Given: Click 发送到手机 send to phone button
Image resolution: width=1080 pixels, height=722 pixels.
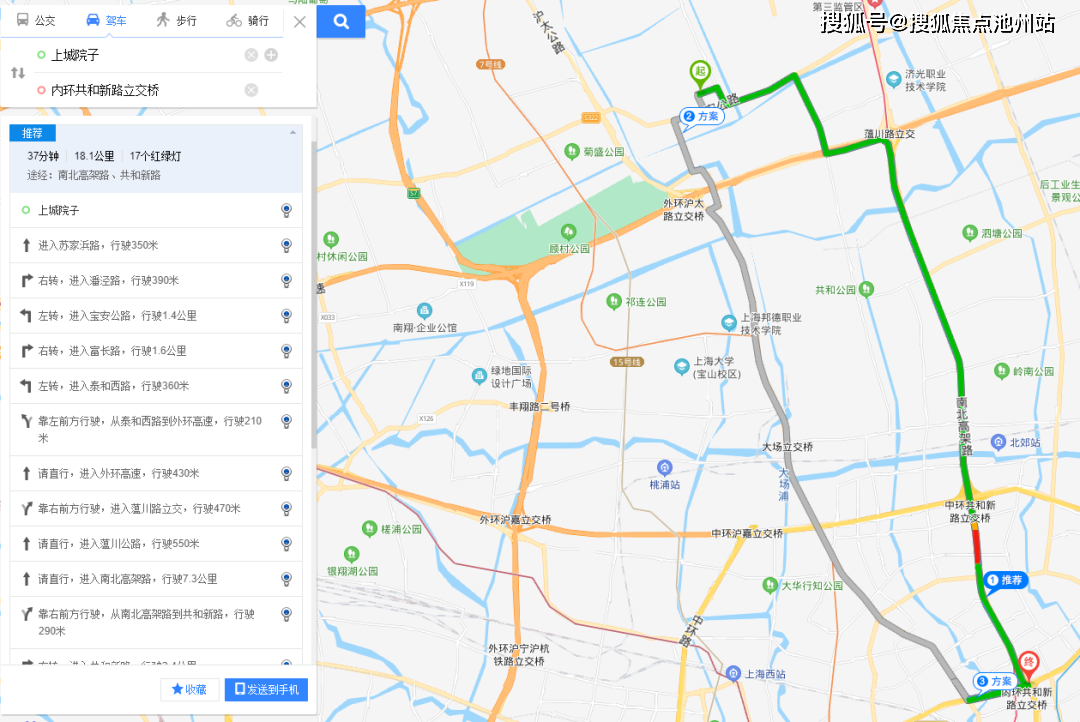Looking at the screenshot, I should click(x=266, y=690).
